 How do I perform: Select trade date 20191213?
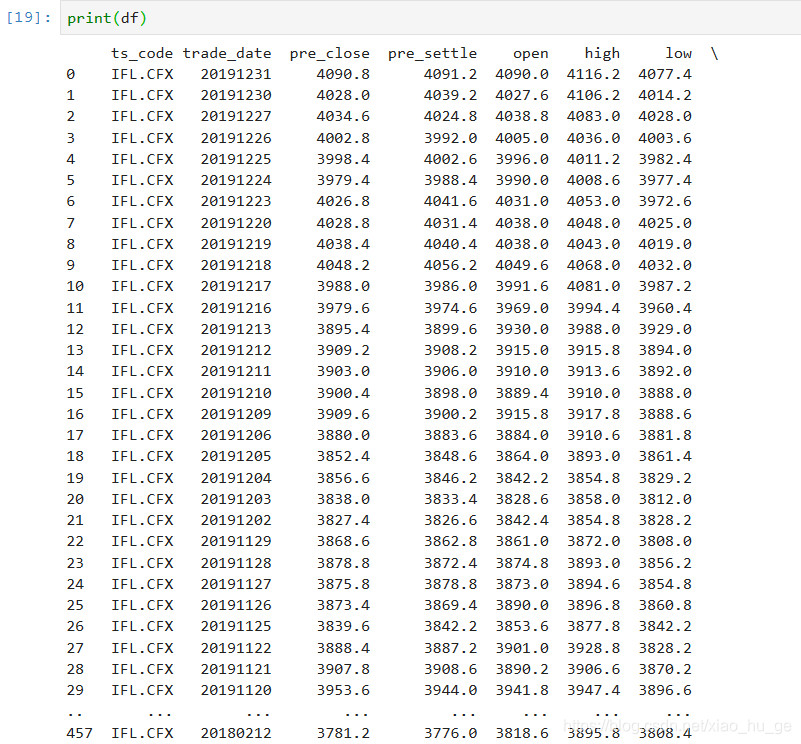pos(236,329)
